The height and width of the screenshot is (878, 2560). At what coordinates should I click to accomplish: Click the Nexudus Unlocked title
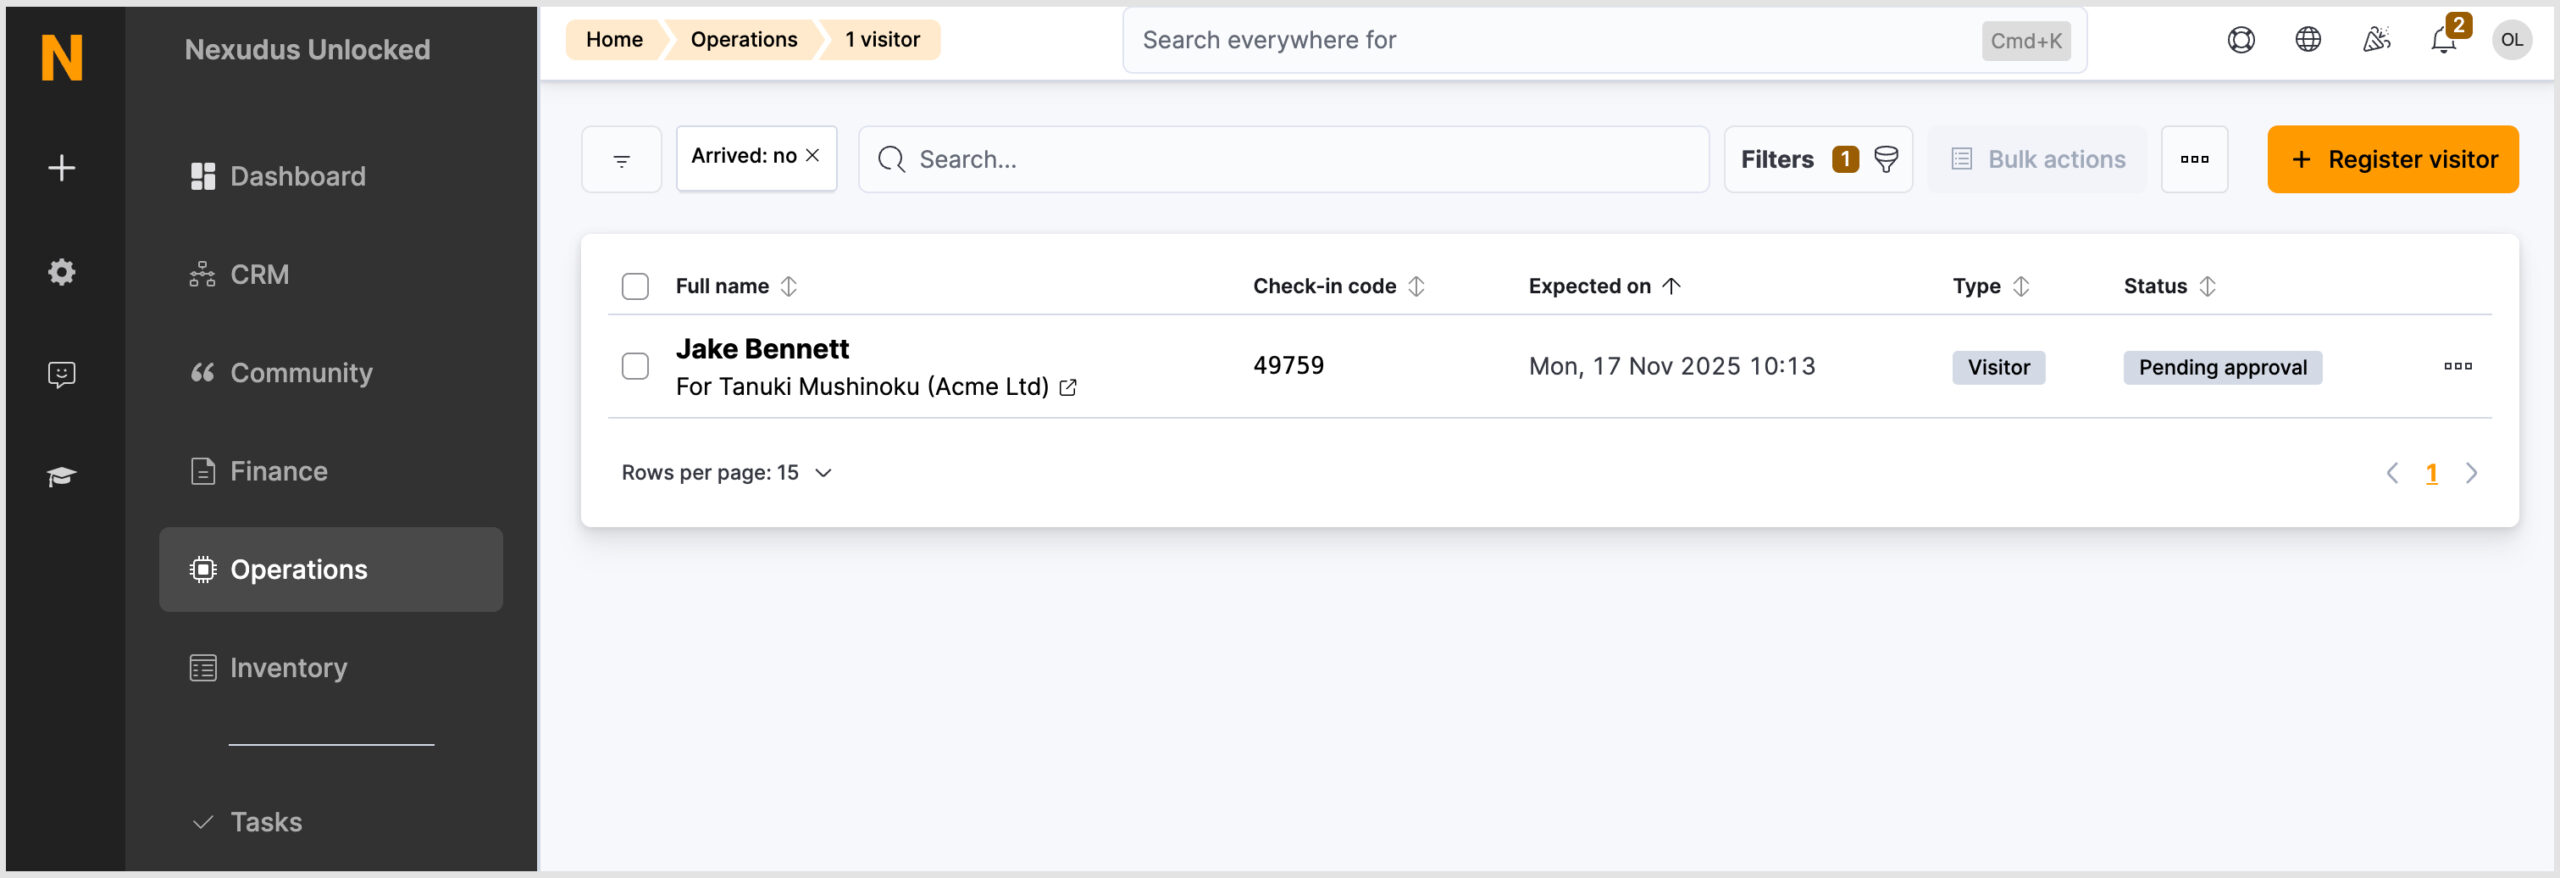coord(307,50)
